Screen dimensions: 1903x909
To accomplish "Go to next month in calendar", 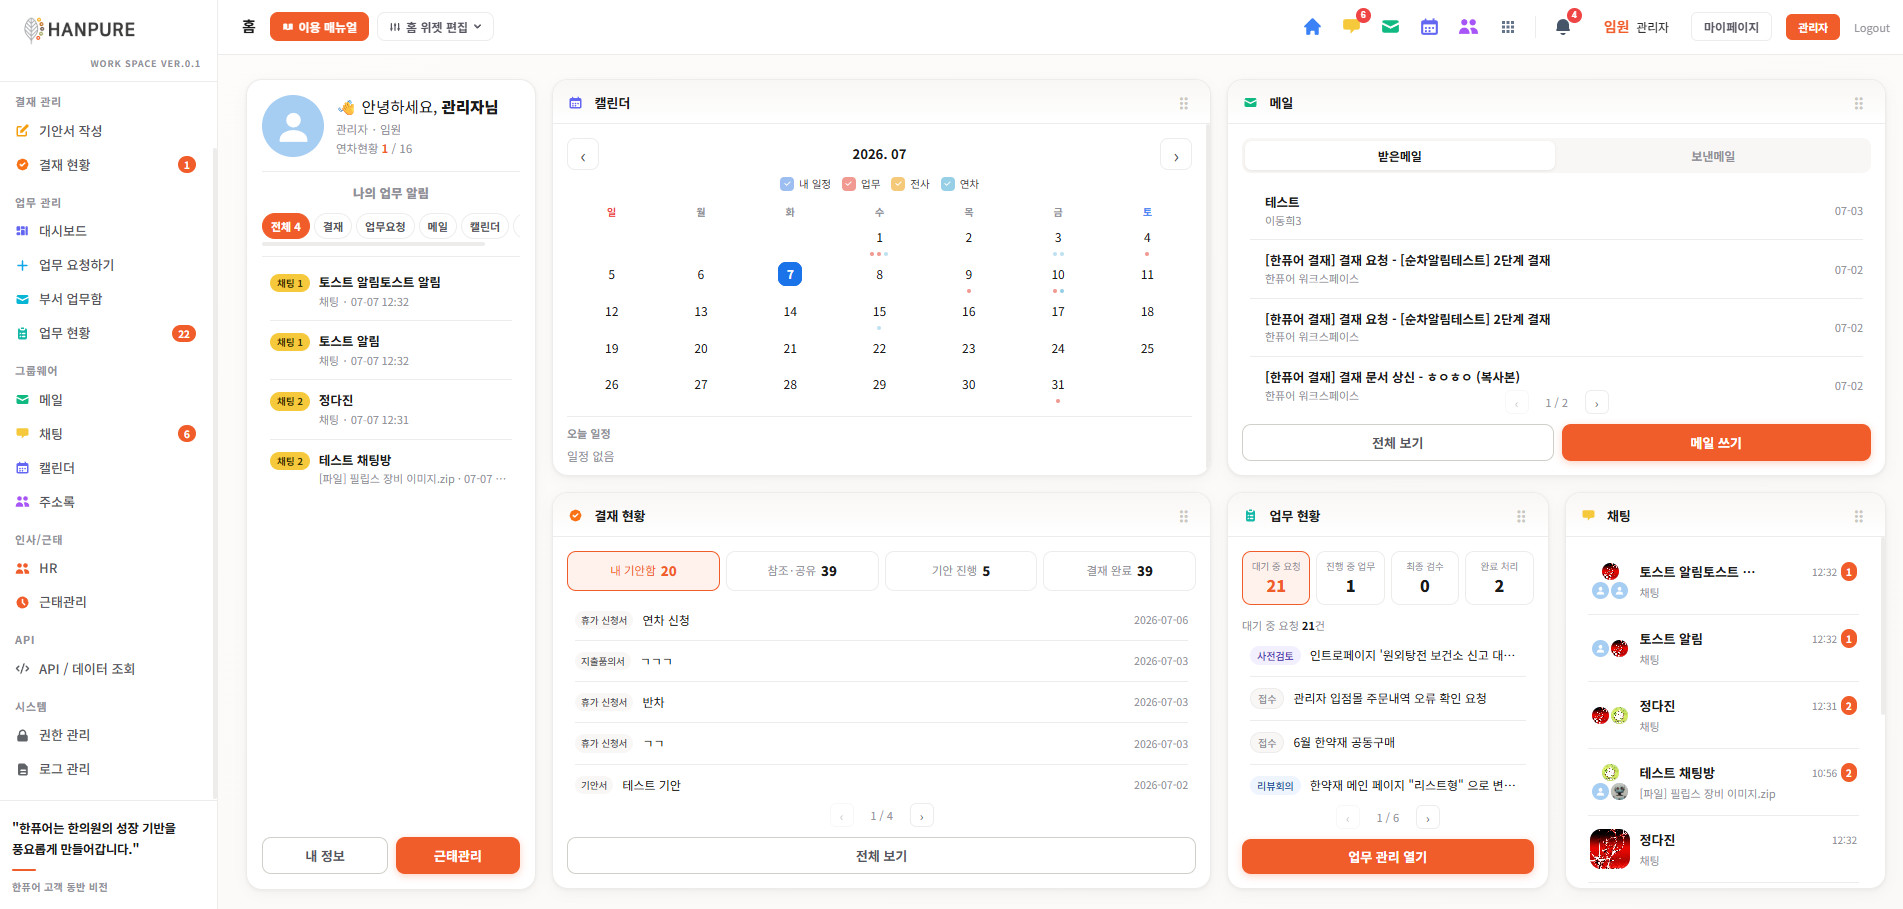I will [1176, 155].
